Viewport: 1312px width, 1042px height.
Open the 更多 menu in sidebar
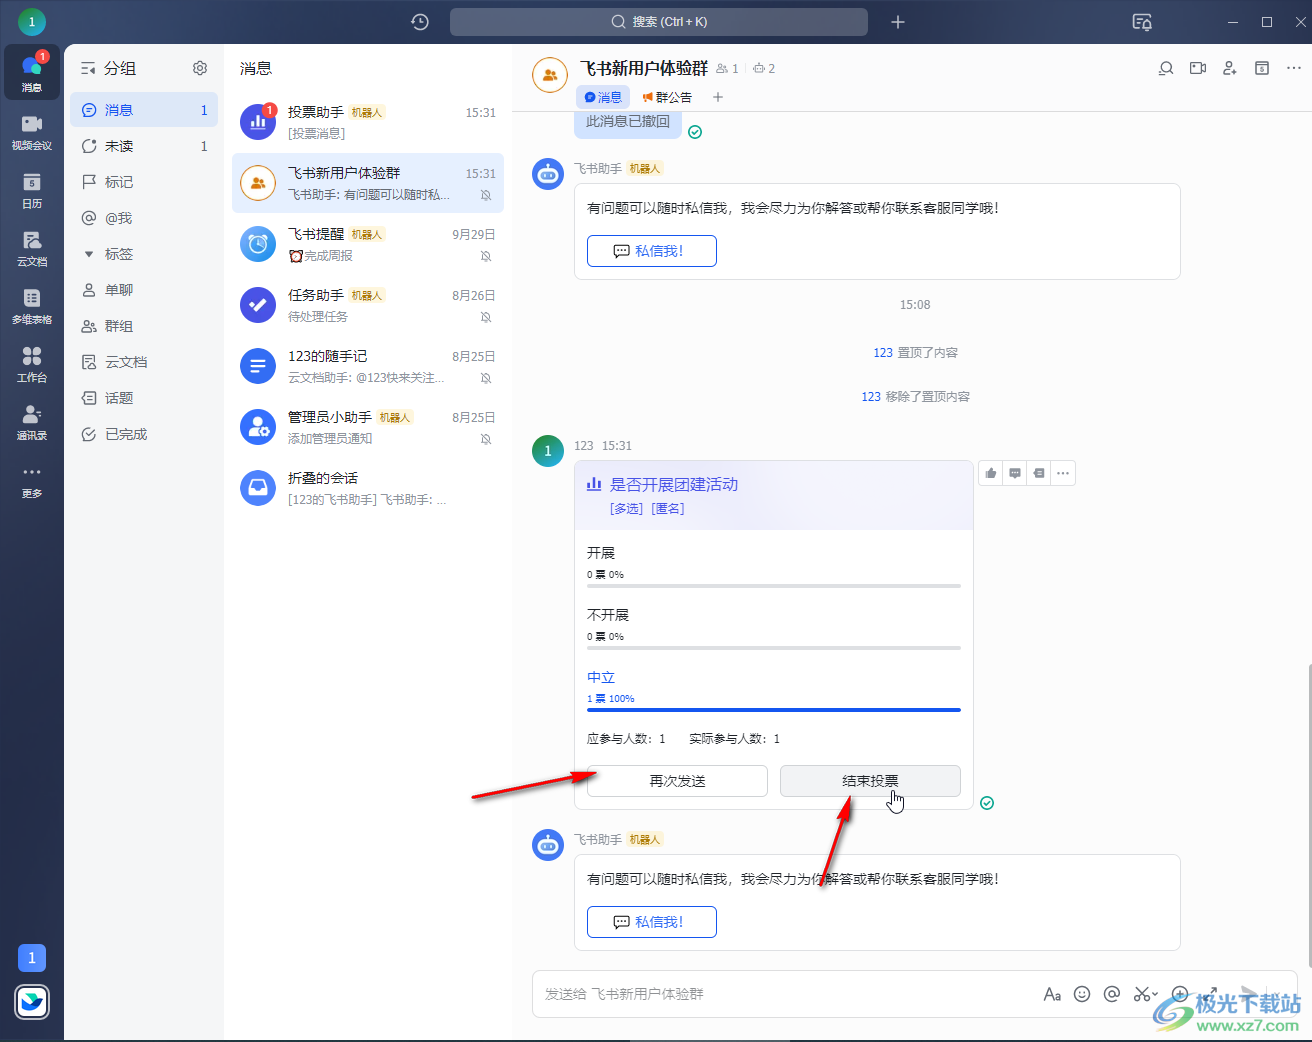(32, 480)
